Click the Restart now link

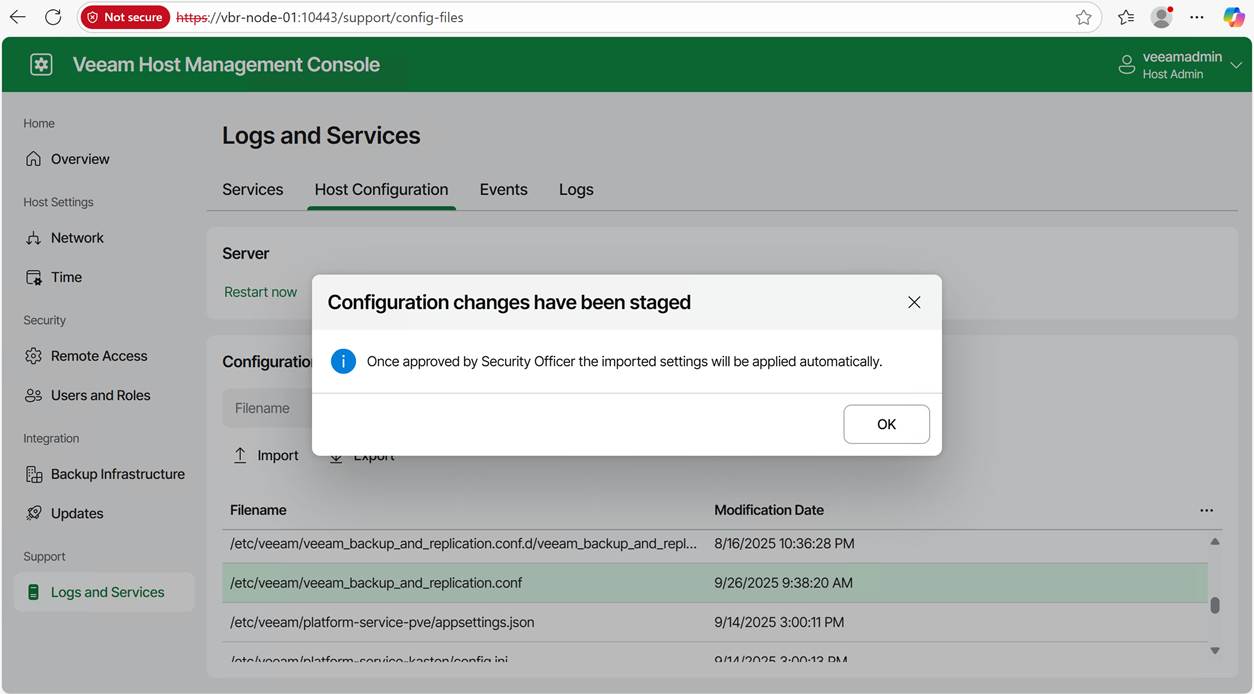pos(260,292)
